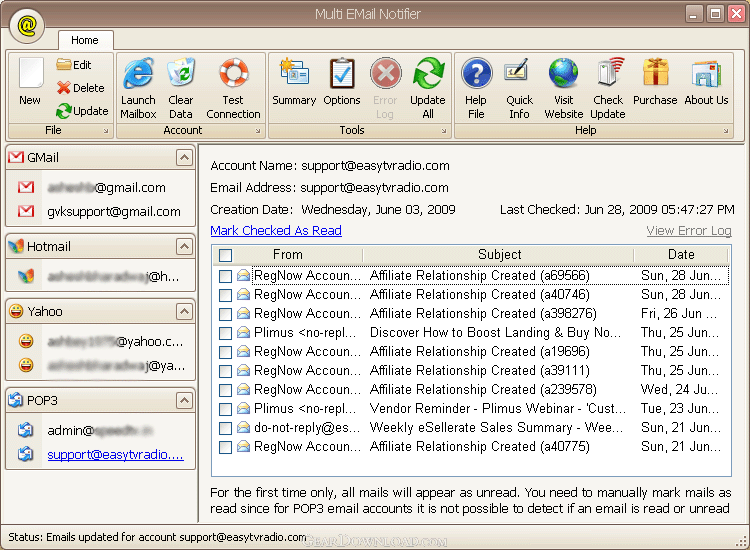Image resolution: width=750 pixels, height=550 pixels.
Task: Click Edit account in the File group
Action: pos(73,65)
